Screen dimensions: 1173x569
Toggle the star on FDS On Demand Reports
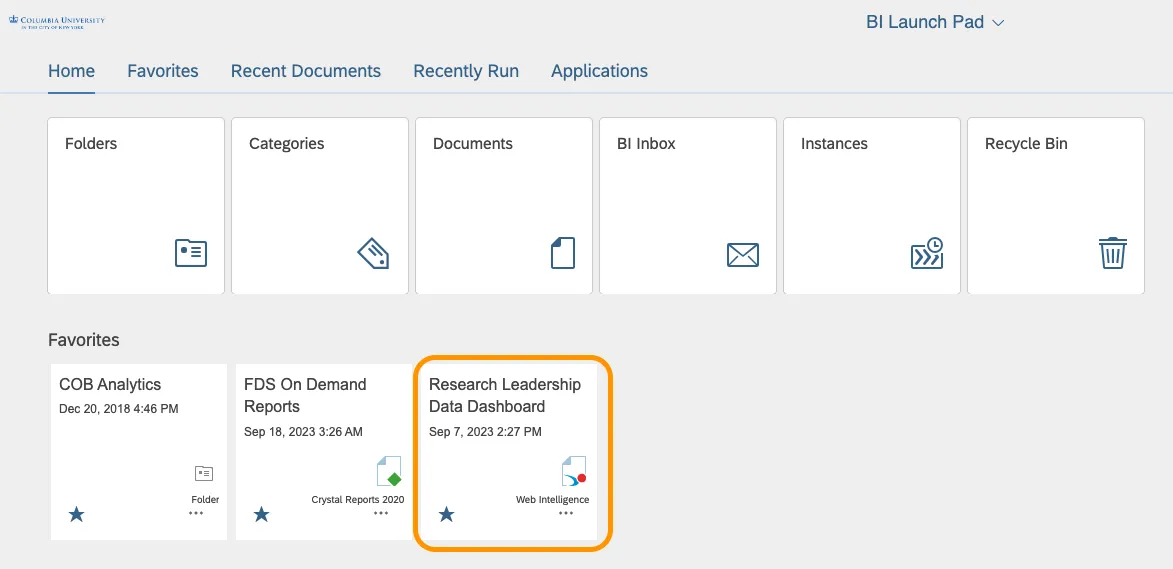coord(261,514)
